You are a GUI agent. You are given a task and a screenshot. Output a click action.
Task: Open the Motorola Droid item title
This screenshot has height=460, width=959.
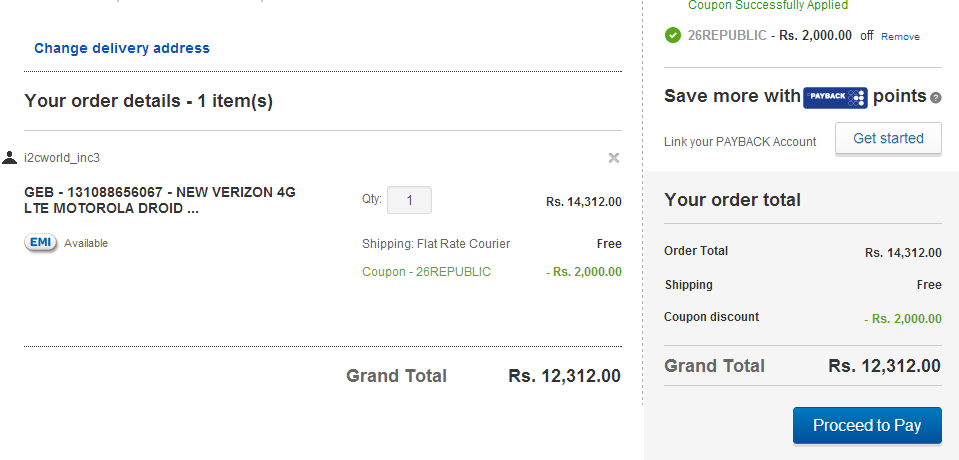(160, 201)
